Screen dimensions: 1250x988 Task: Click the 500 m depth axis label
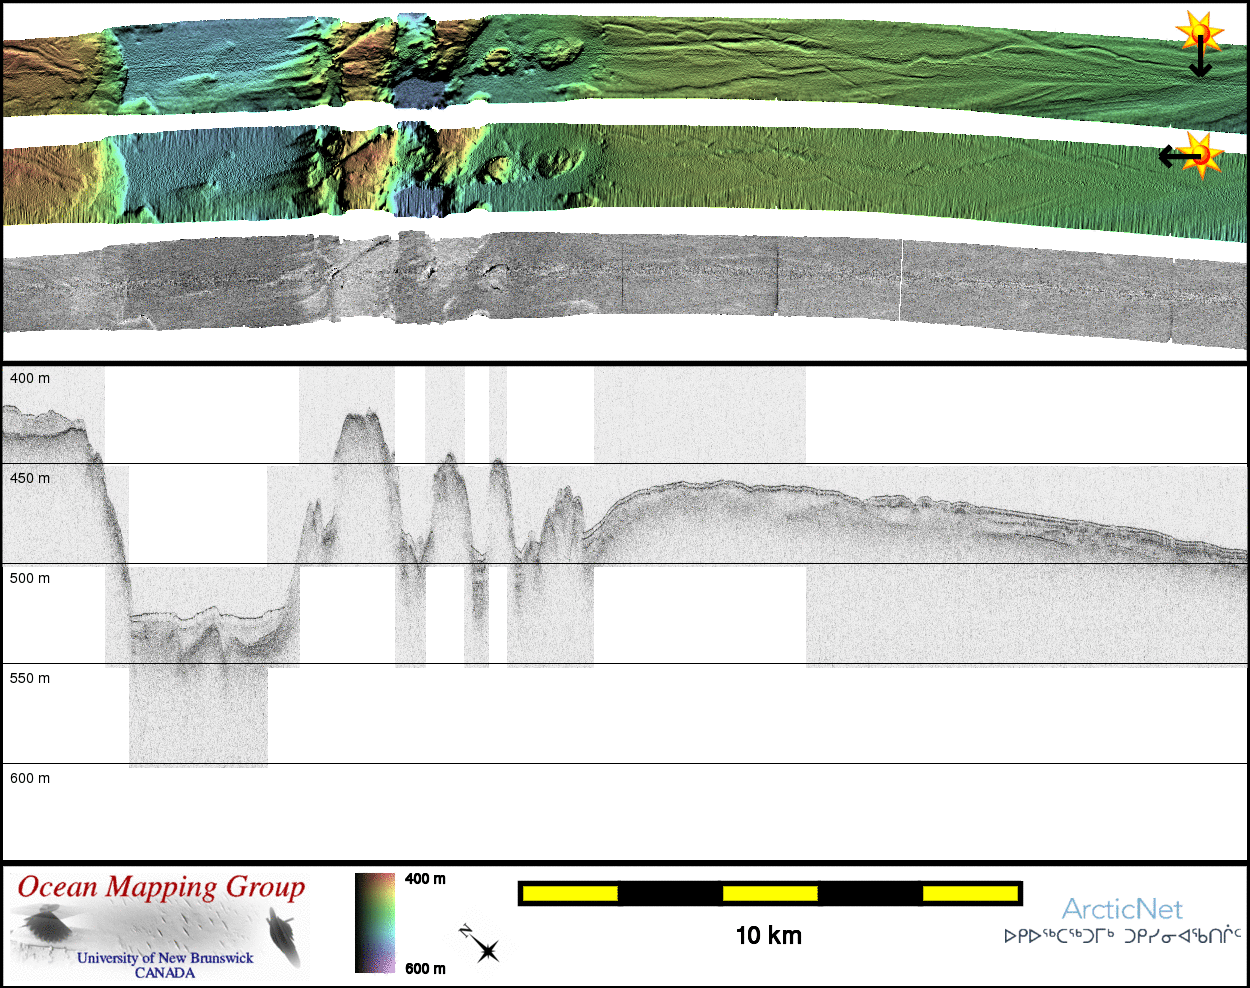[x=30, y=579]
